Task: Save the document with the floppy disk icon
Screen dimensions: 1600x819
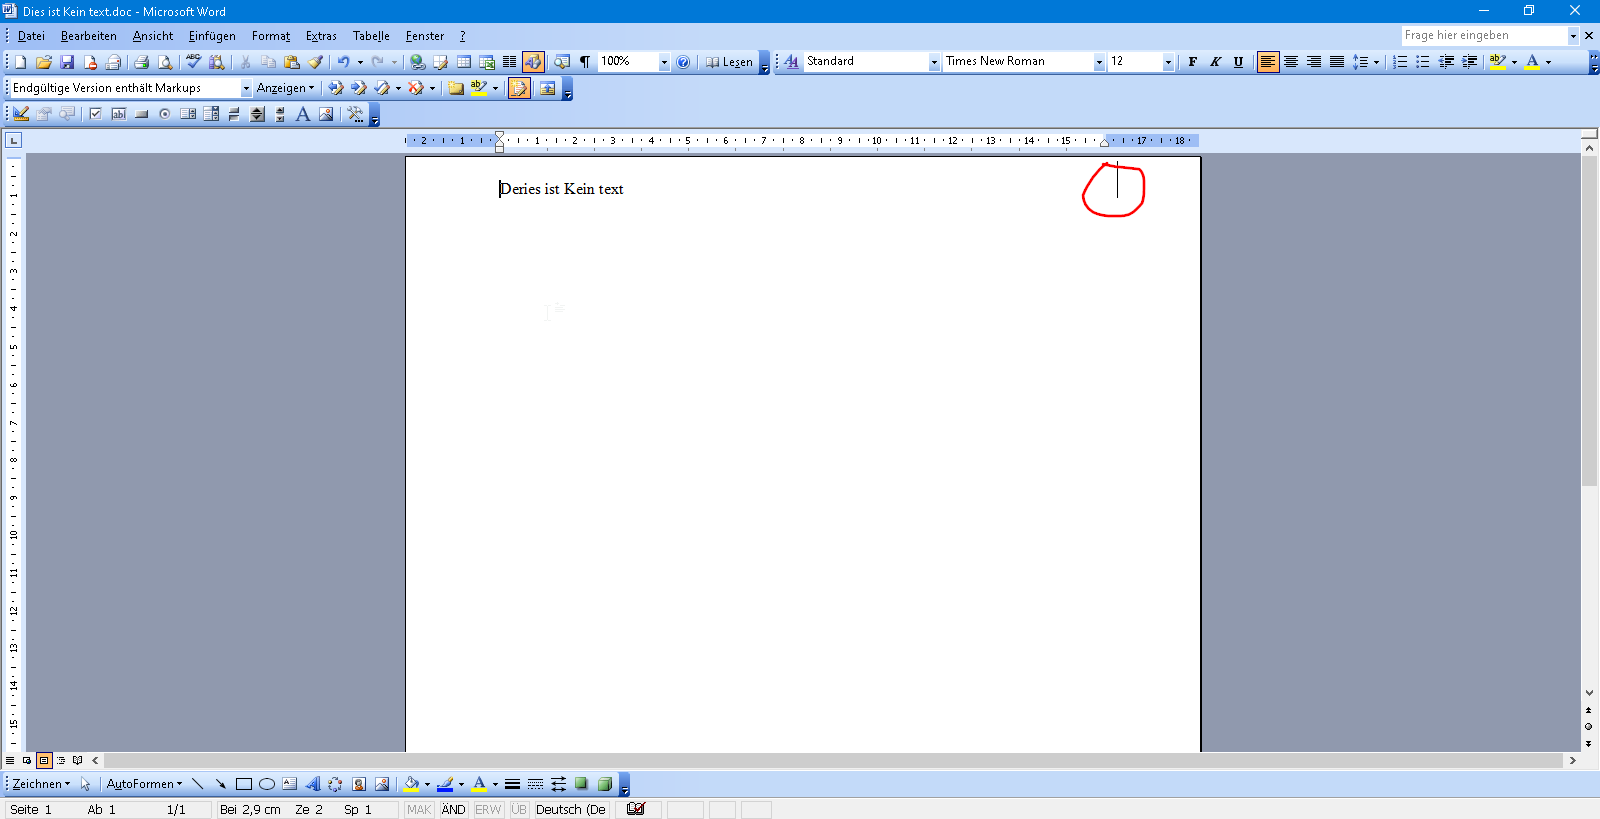Action: pos(67,62)
